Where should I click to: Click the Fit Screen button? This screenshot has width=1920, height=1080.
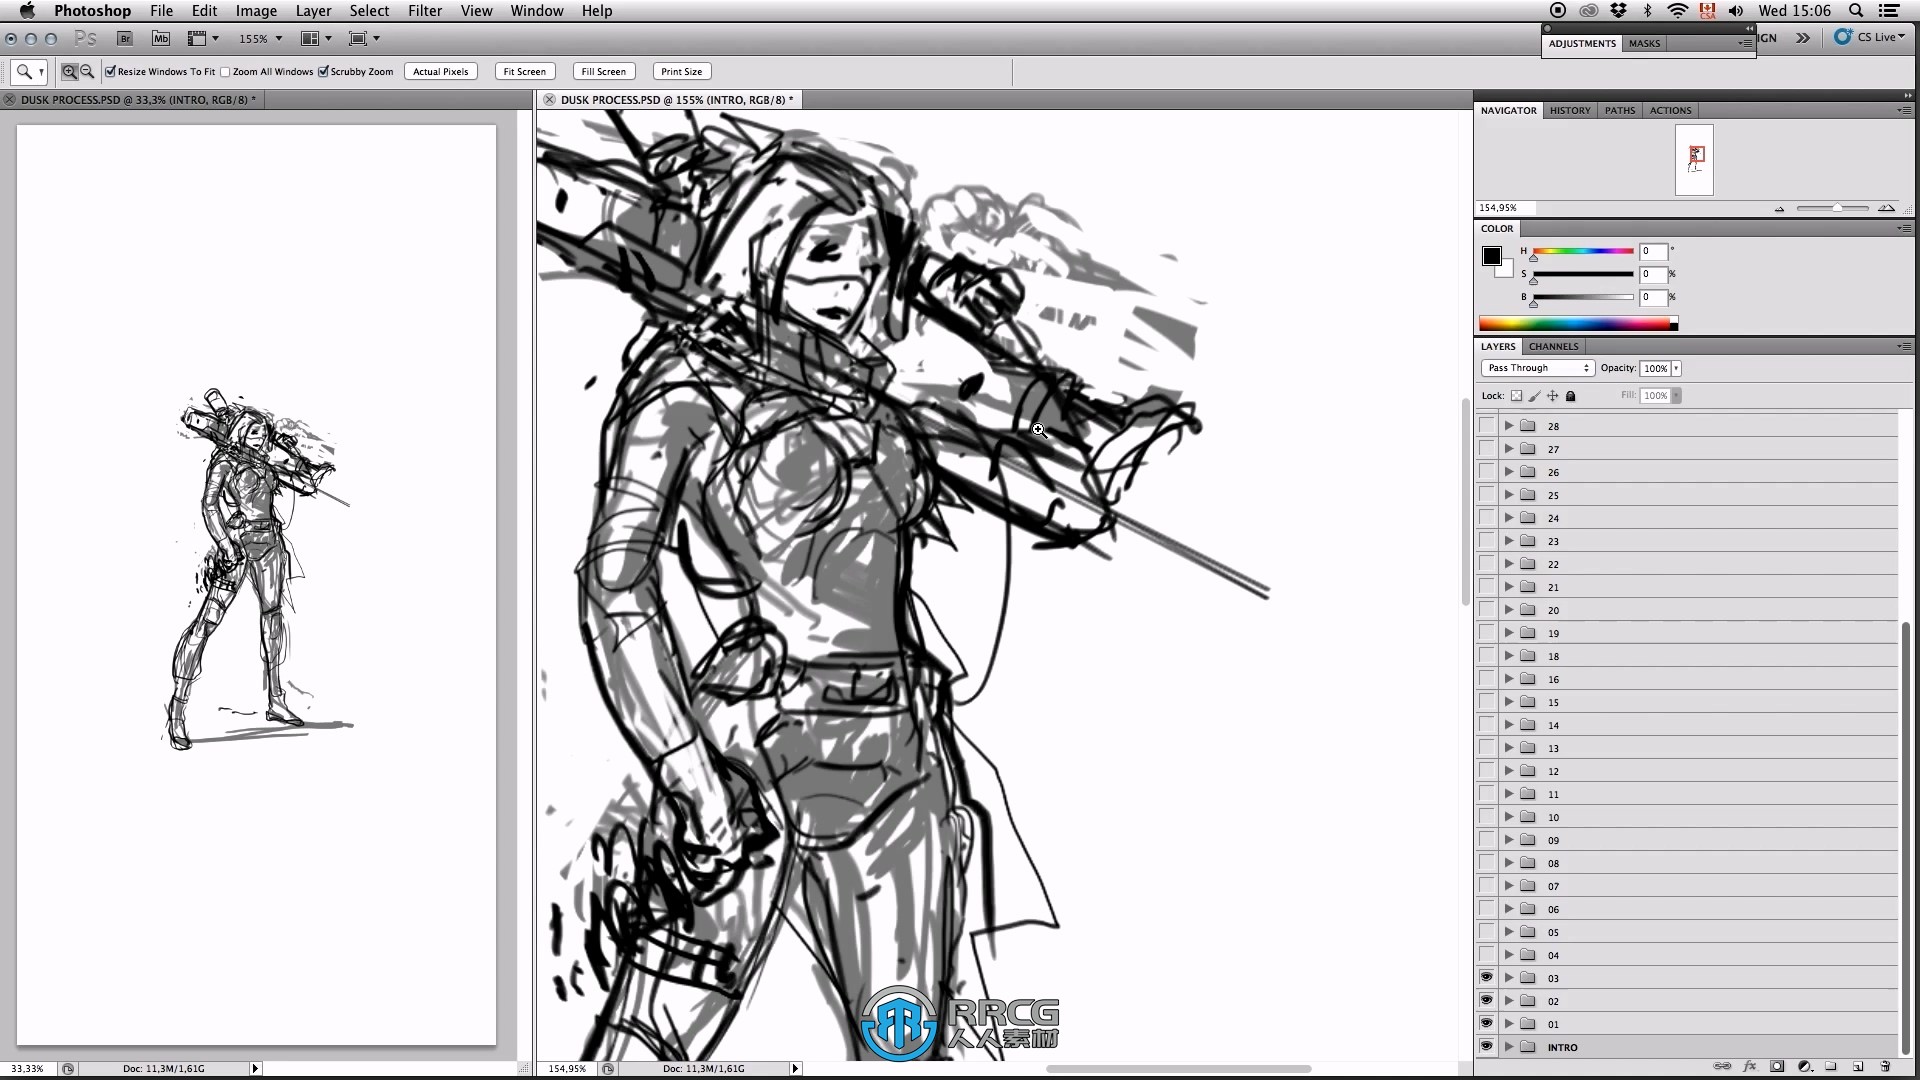[x=525, y=71]
